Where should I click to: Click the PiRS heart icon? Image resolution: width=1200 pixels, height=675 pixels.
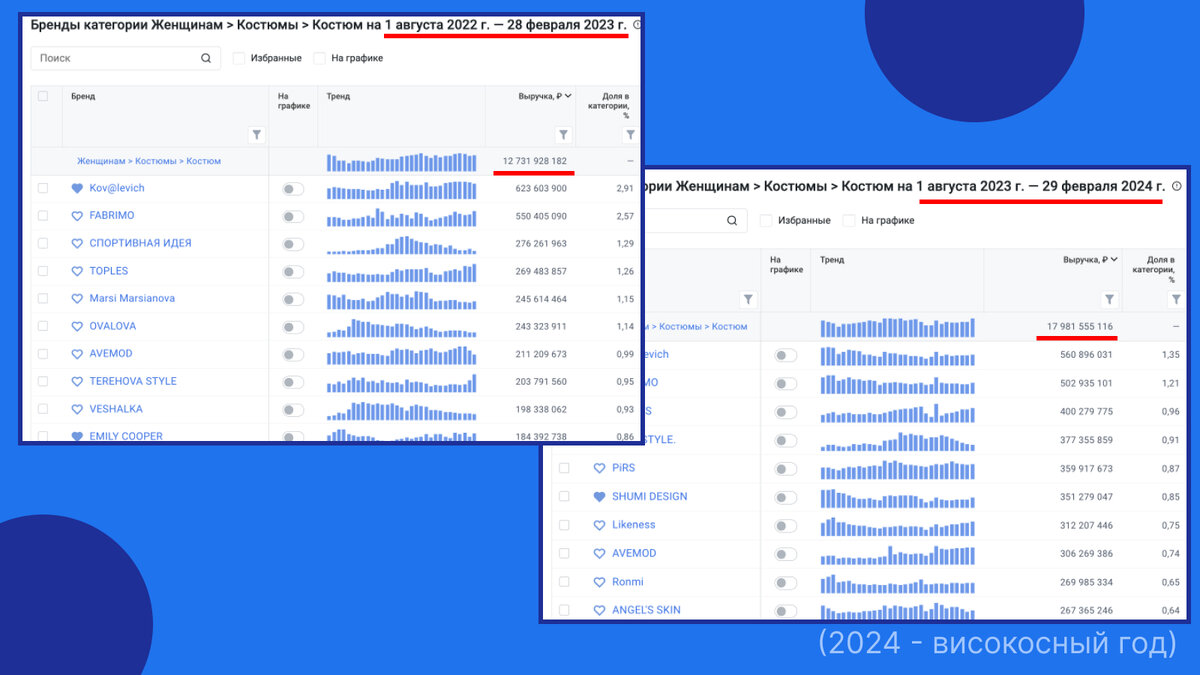[599, 468]
